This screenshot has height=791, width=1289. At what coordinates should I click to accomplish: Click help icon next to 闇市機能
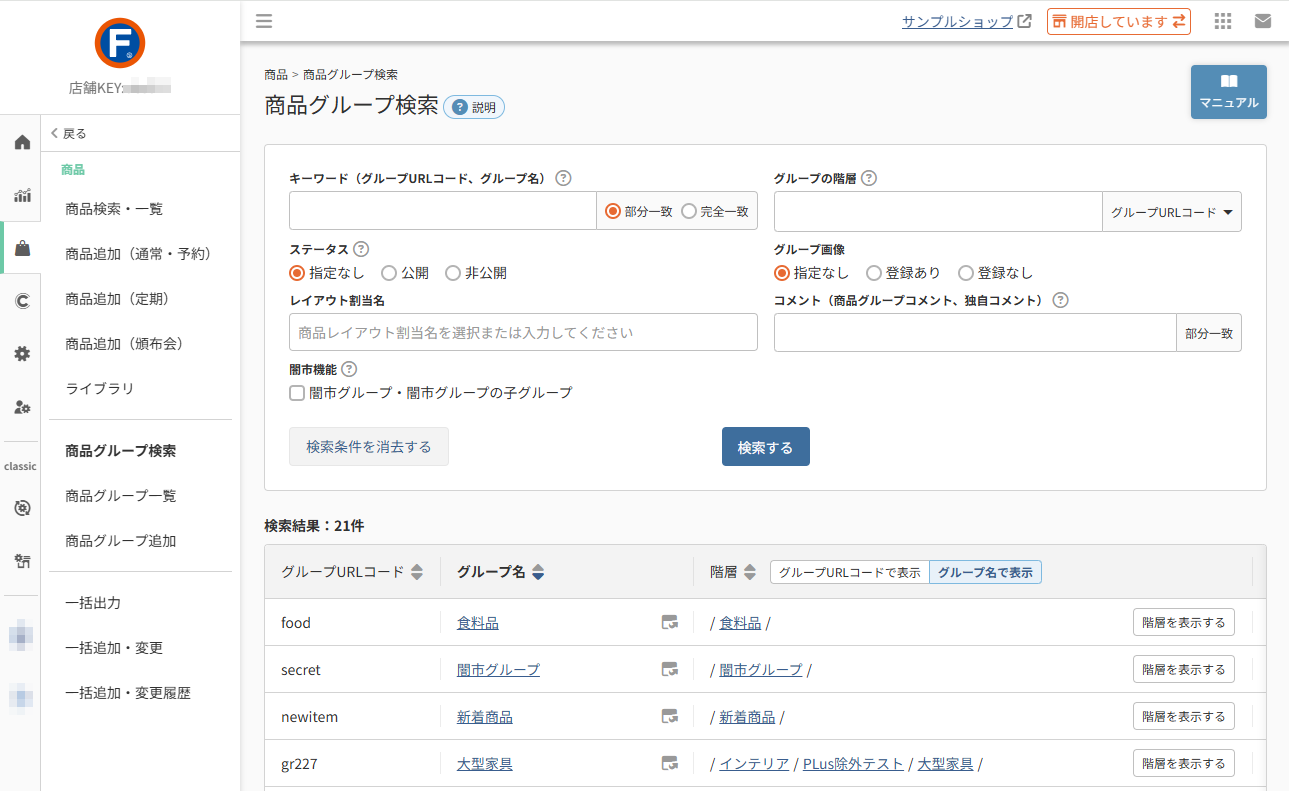coord(349,369)
